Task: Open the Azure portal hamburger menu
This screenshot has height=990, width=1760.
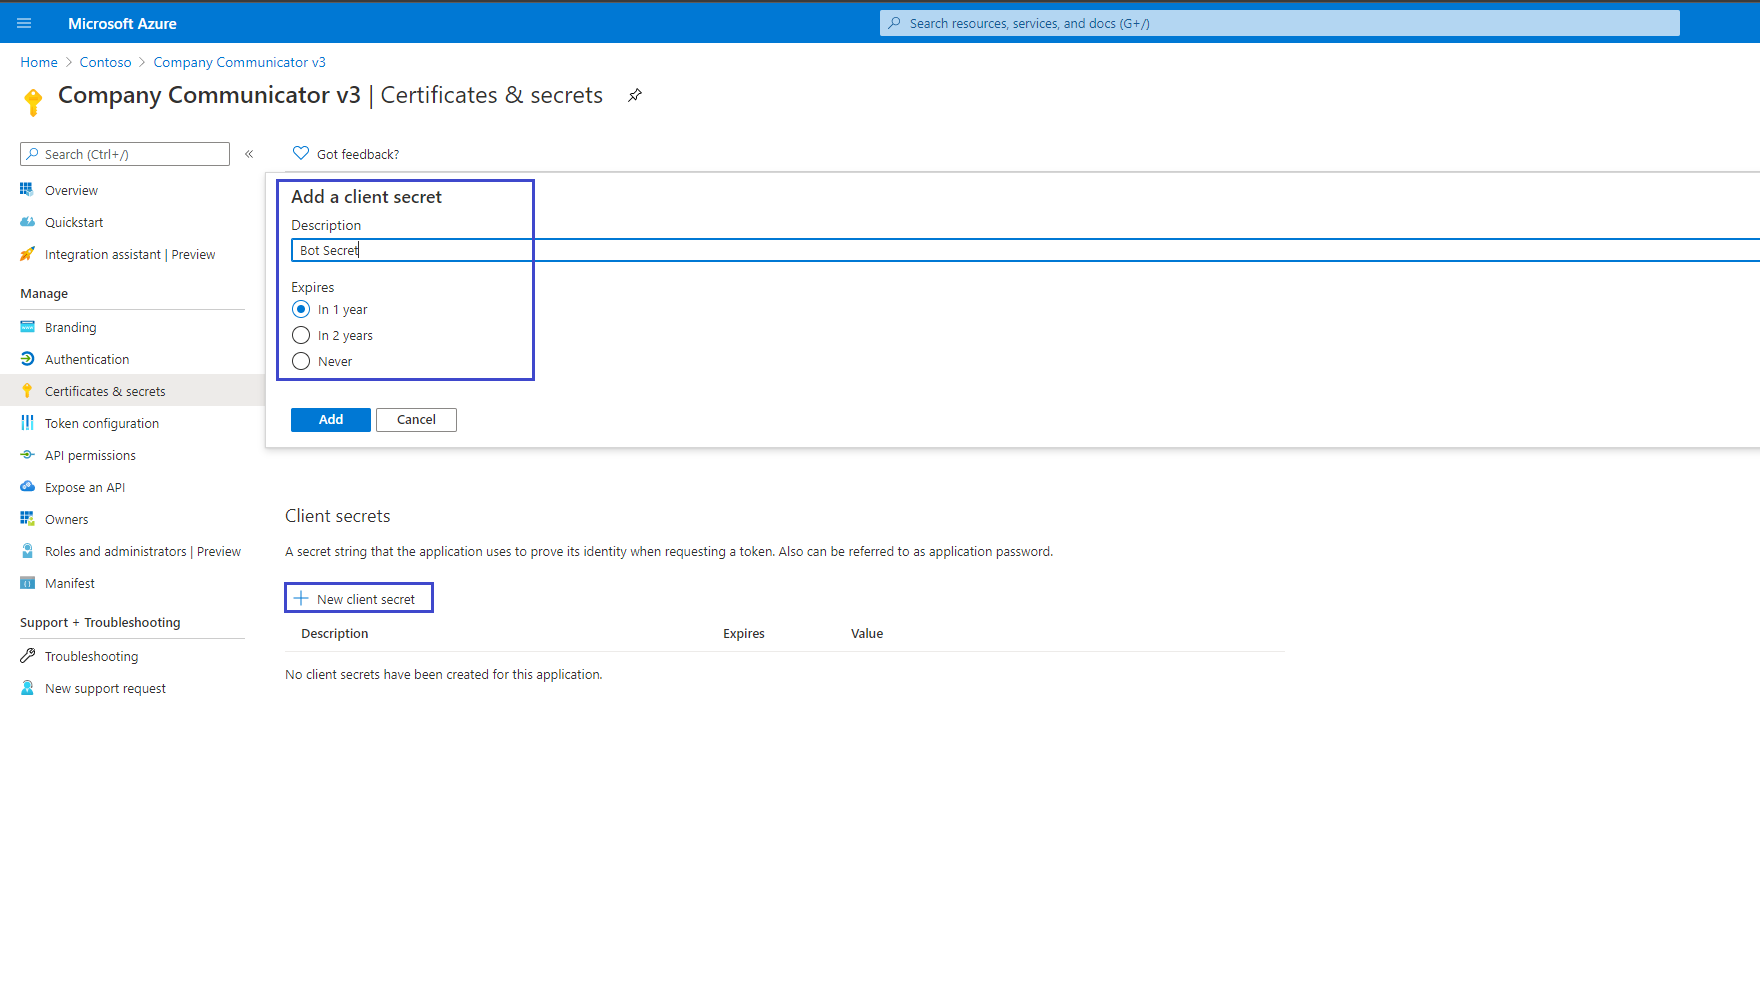Action: (x=24, y=23)
